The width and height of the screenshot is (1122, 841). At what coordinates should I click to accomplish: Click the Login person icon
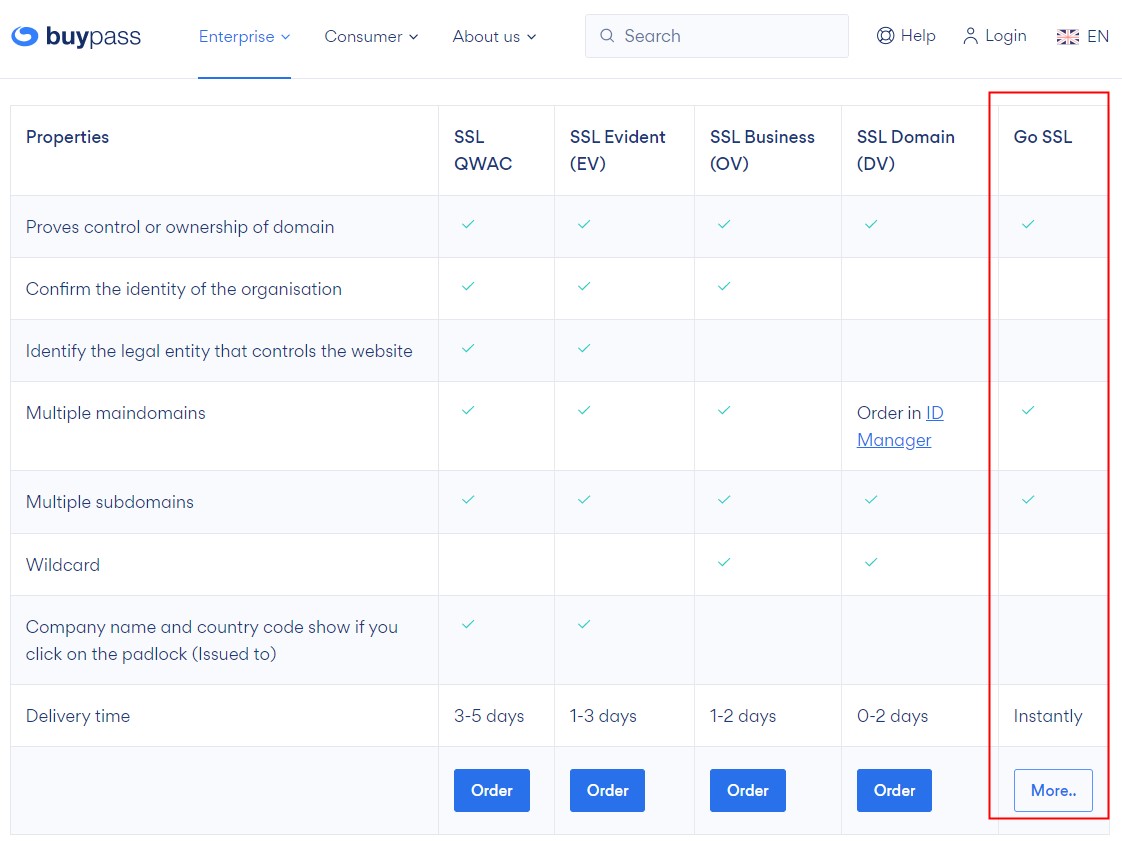click(x=970, y=36)
